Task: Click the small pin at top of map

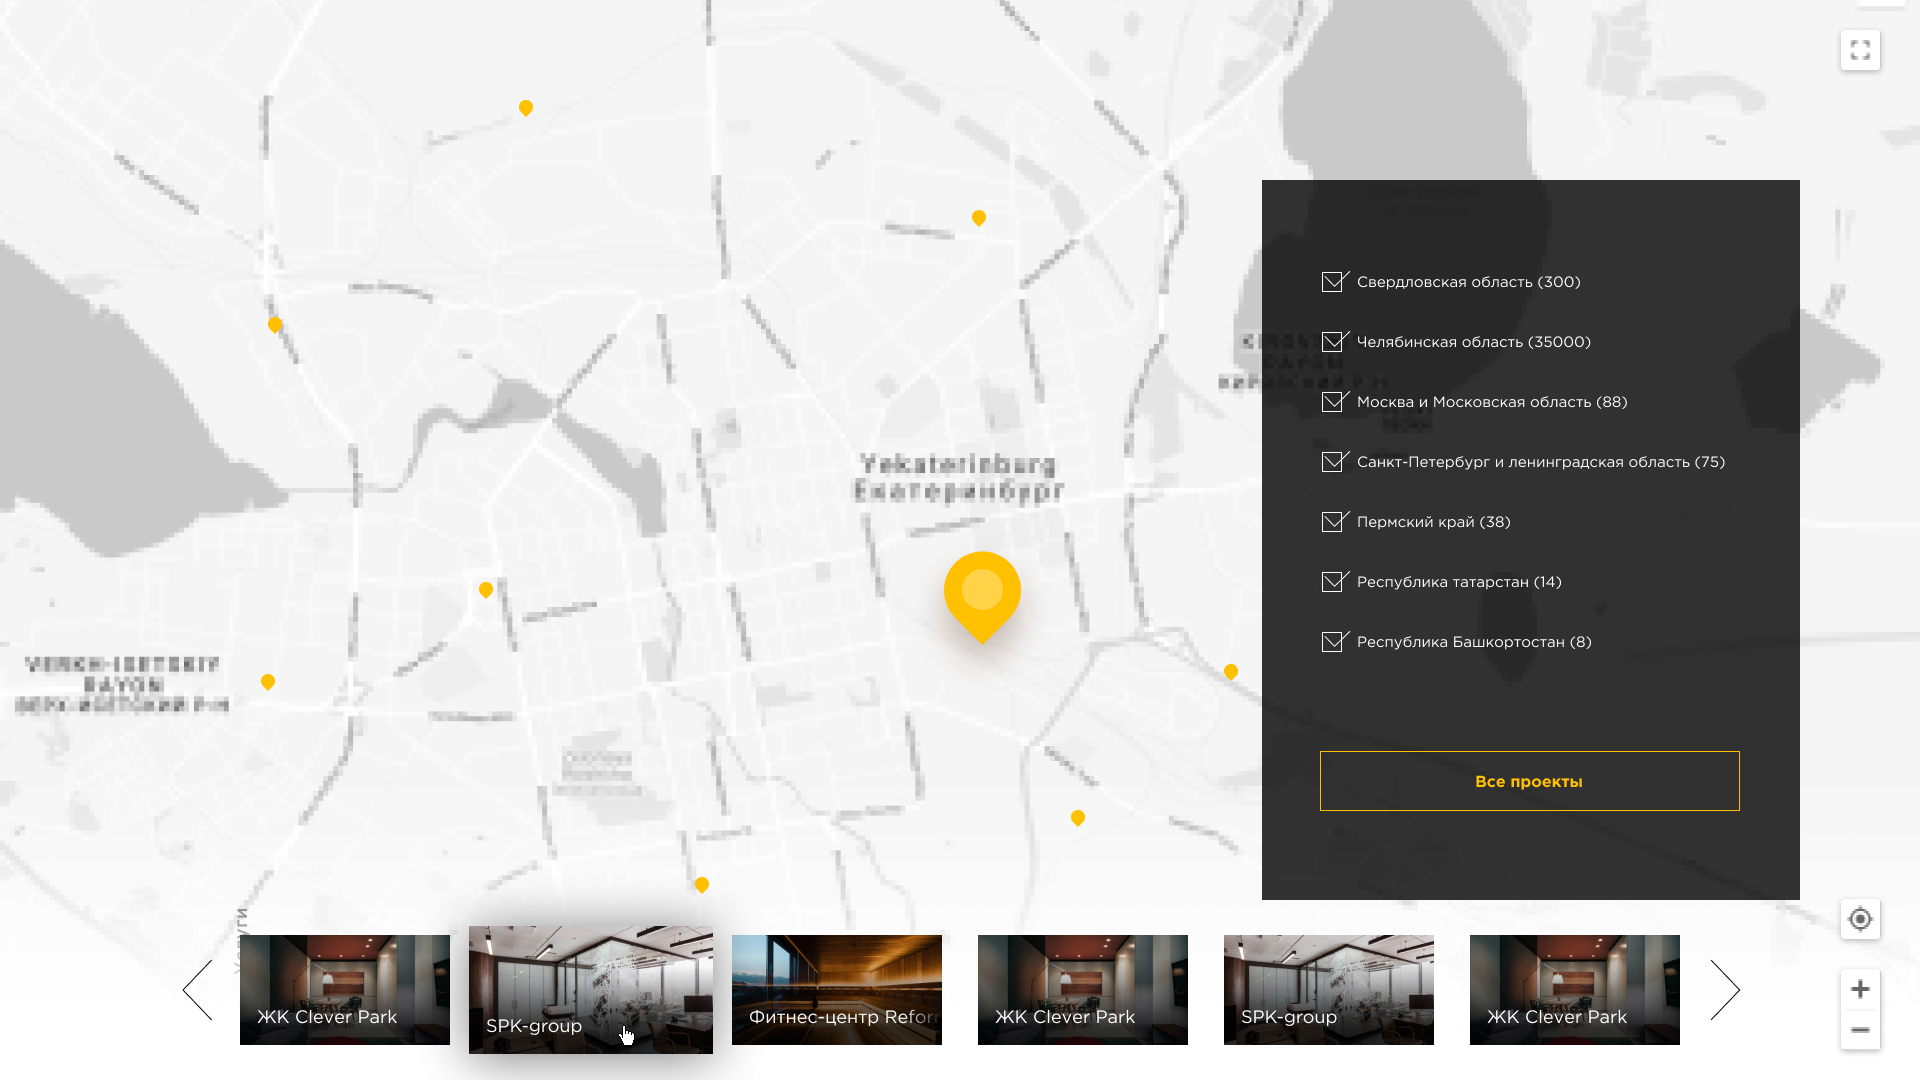Action: [x=526, y=108]
